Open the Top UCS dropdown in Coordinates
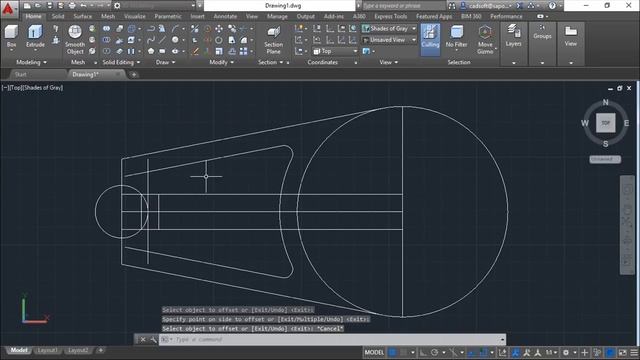The height and width of the screenshot is (360, 640). 335,51
